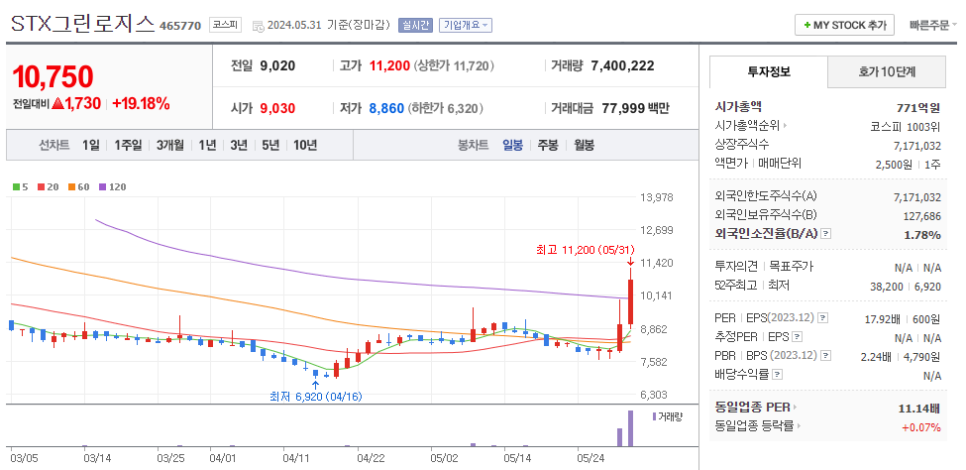Click the 저가 8,860 value
The width and height of the screenshot is (966, 470).
click(386, 109)
